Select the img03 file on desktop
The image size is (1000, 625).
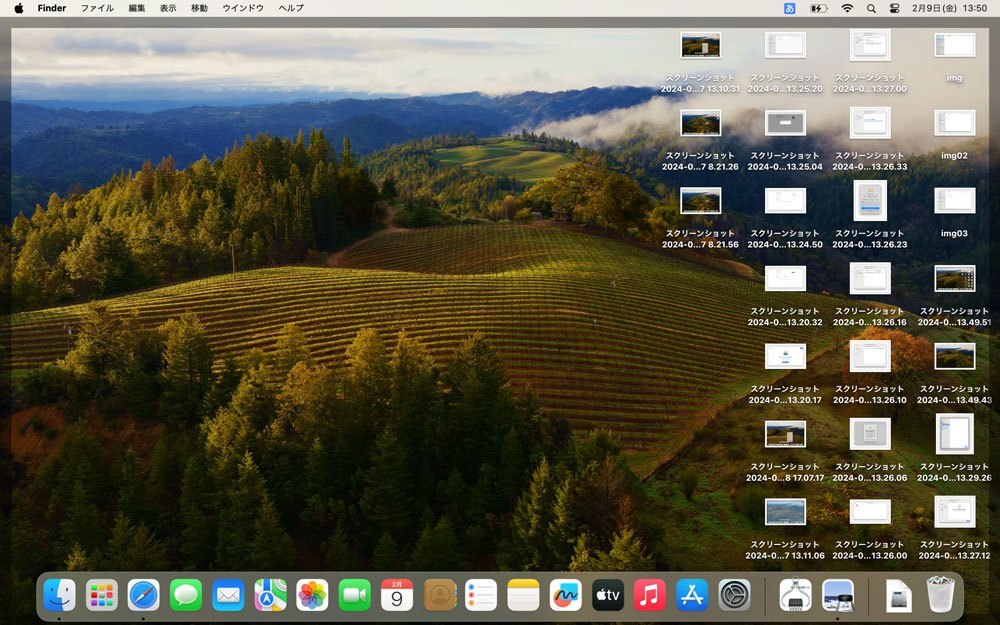[x=955, y=201]
